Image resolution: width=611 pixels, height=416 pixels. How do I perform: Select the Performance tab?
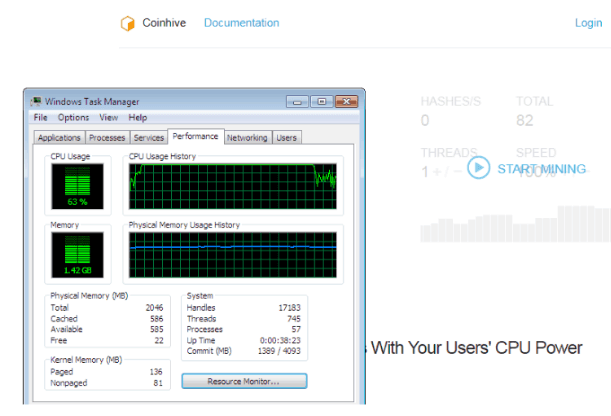[196, 136]
